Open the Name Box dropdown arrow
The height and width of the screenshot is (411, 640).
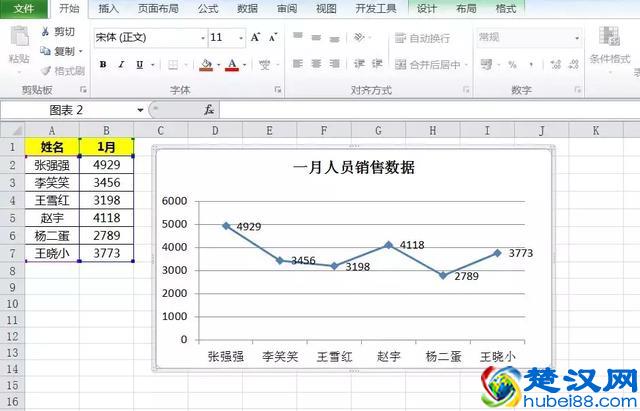point(140,110)
